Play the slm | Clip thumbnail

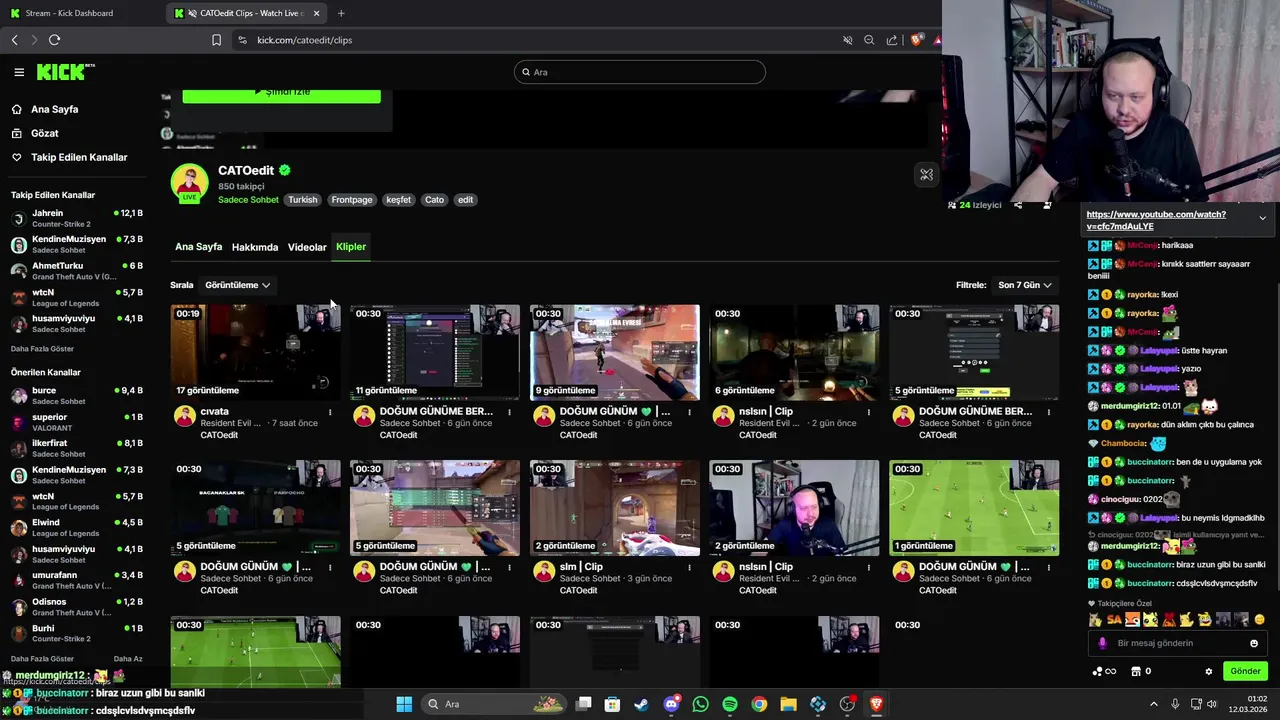614,508
